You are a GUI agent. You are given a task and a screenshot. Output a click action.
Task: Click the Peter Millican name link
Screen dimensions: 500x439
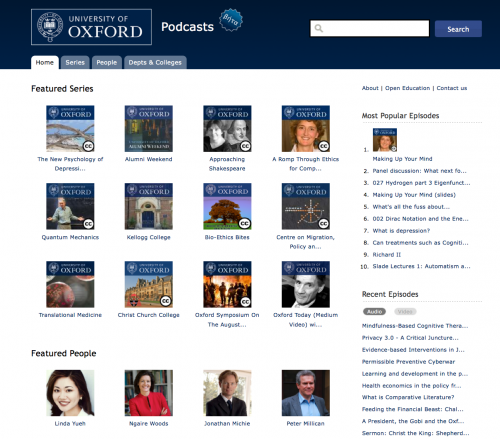(x=305, y=424)
